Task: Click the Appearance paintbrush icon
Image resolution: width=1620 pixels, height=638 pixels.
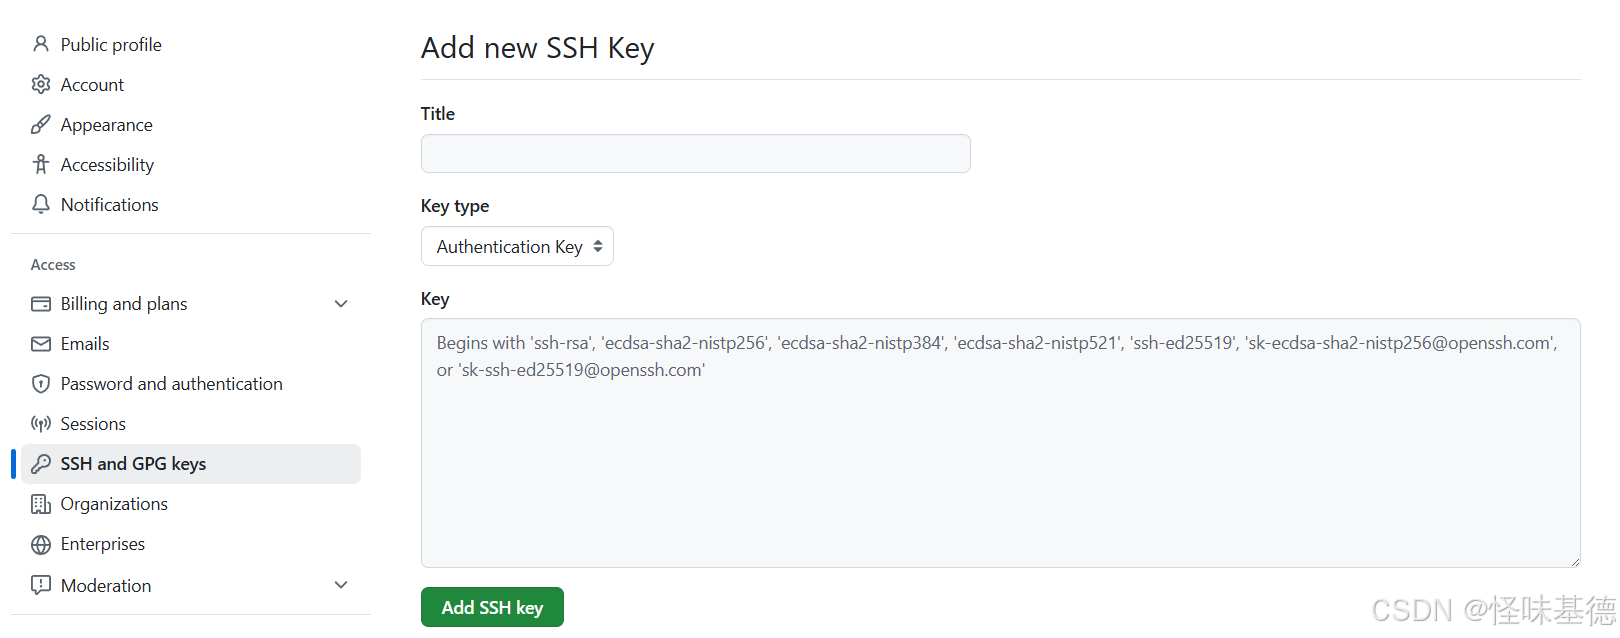Action: coord(40,124)
